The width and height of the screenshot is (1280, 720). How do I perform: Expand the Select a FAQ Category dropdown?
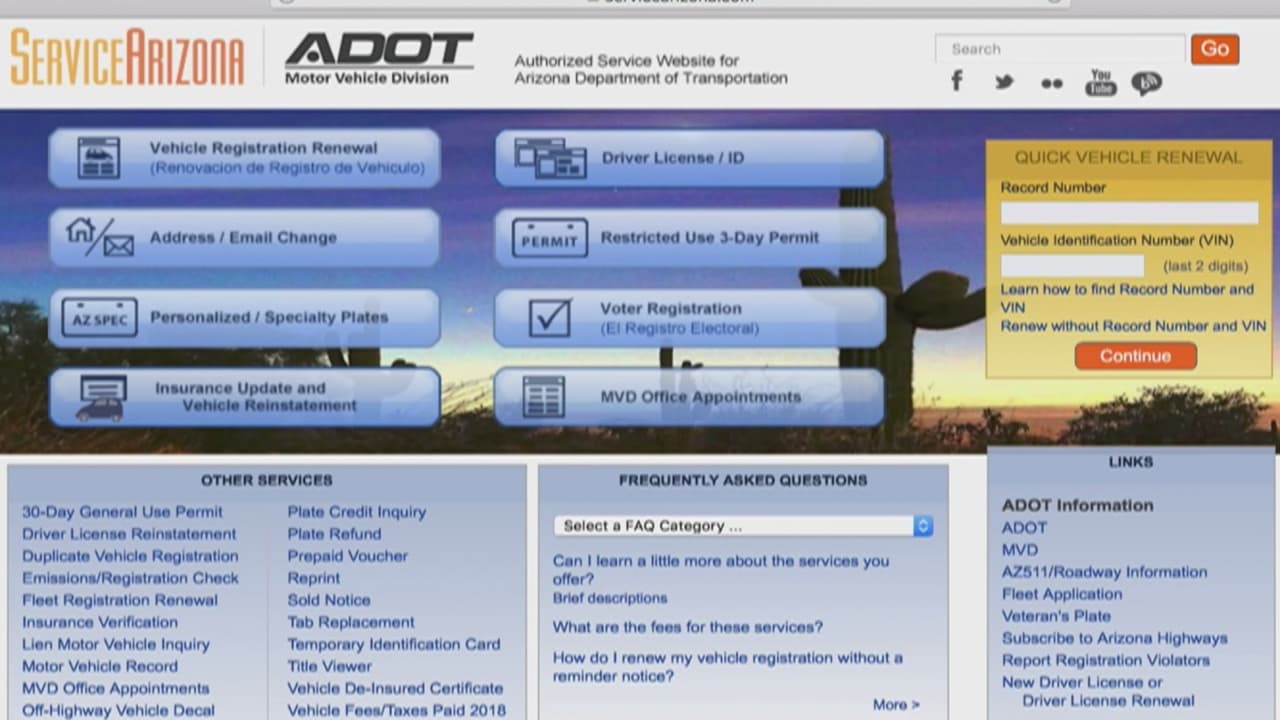click(x=743, y=526)
